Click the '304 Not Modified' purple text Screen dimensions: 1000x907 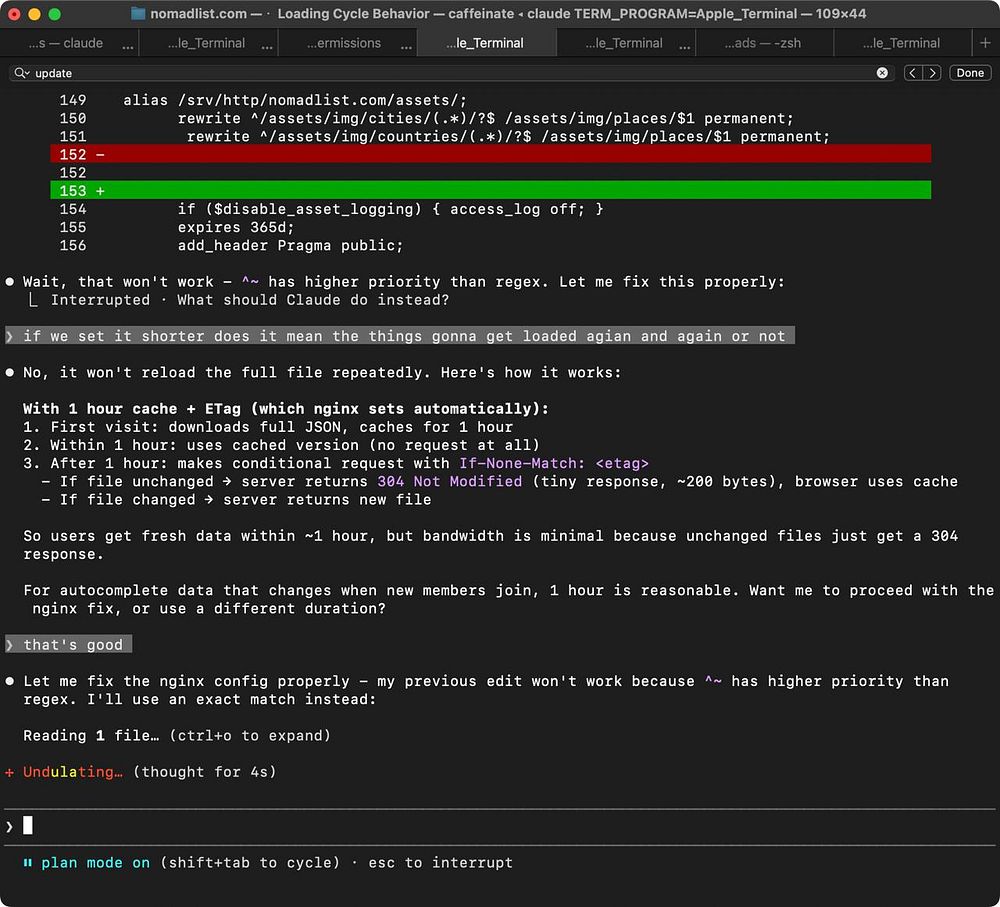(450, 482)
